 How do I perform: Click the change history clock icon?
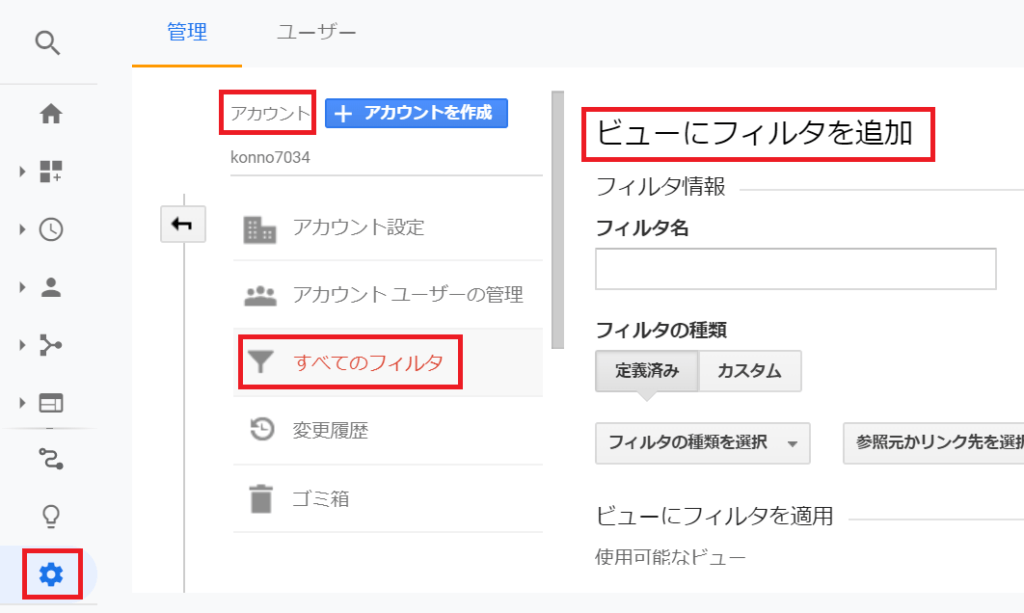point(262,429)
